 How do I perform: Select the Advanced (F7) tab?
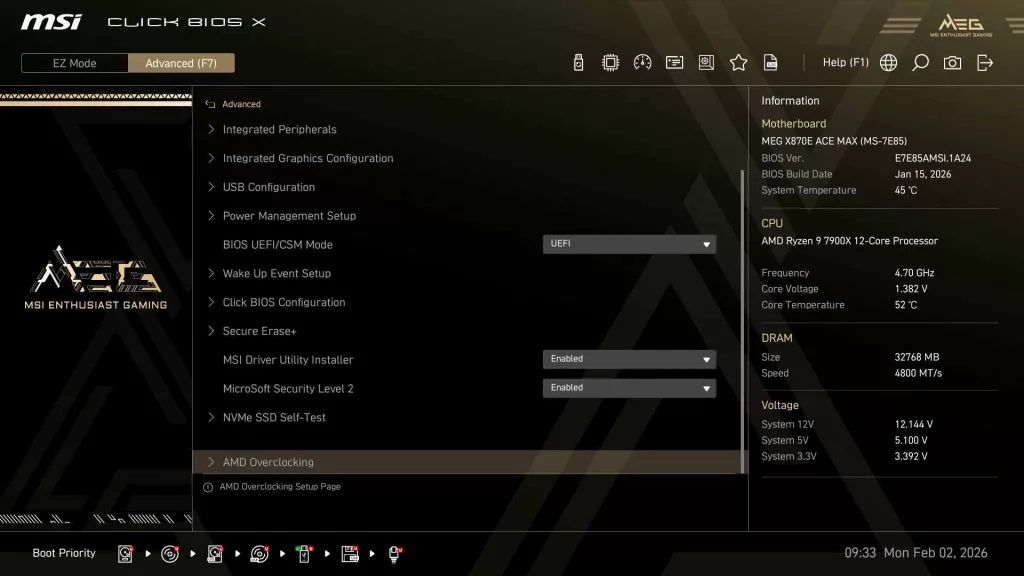coord(181,62)
